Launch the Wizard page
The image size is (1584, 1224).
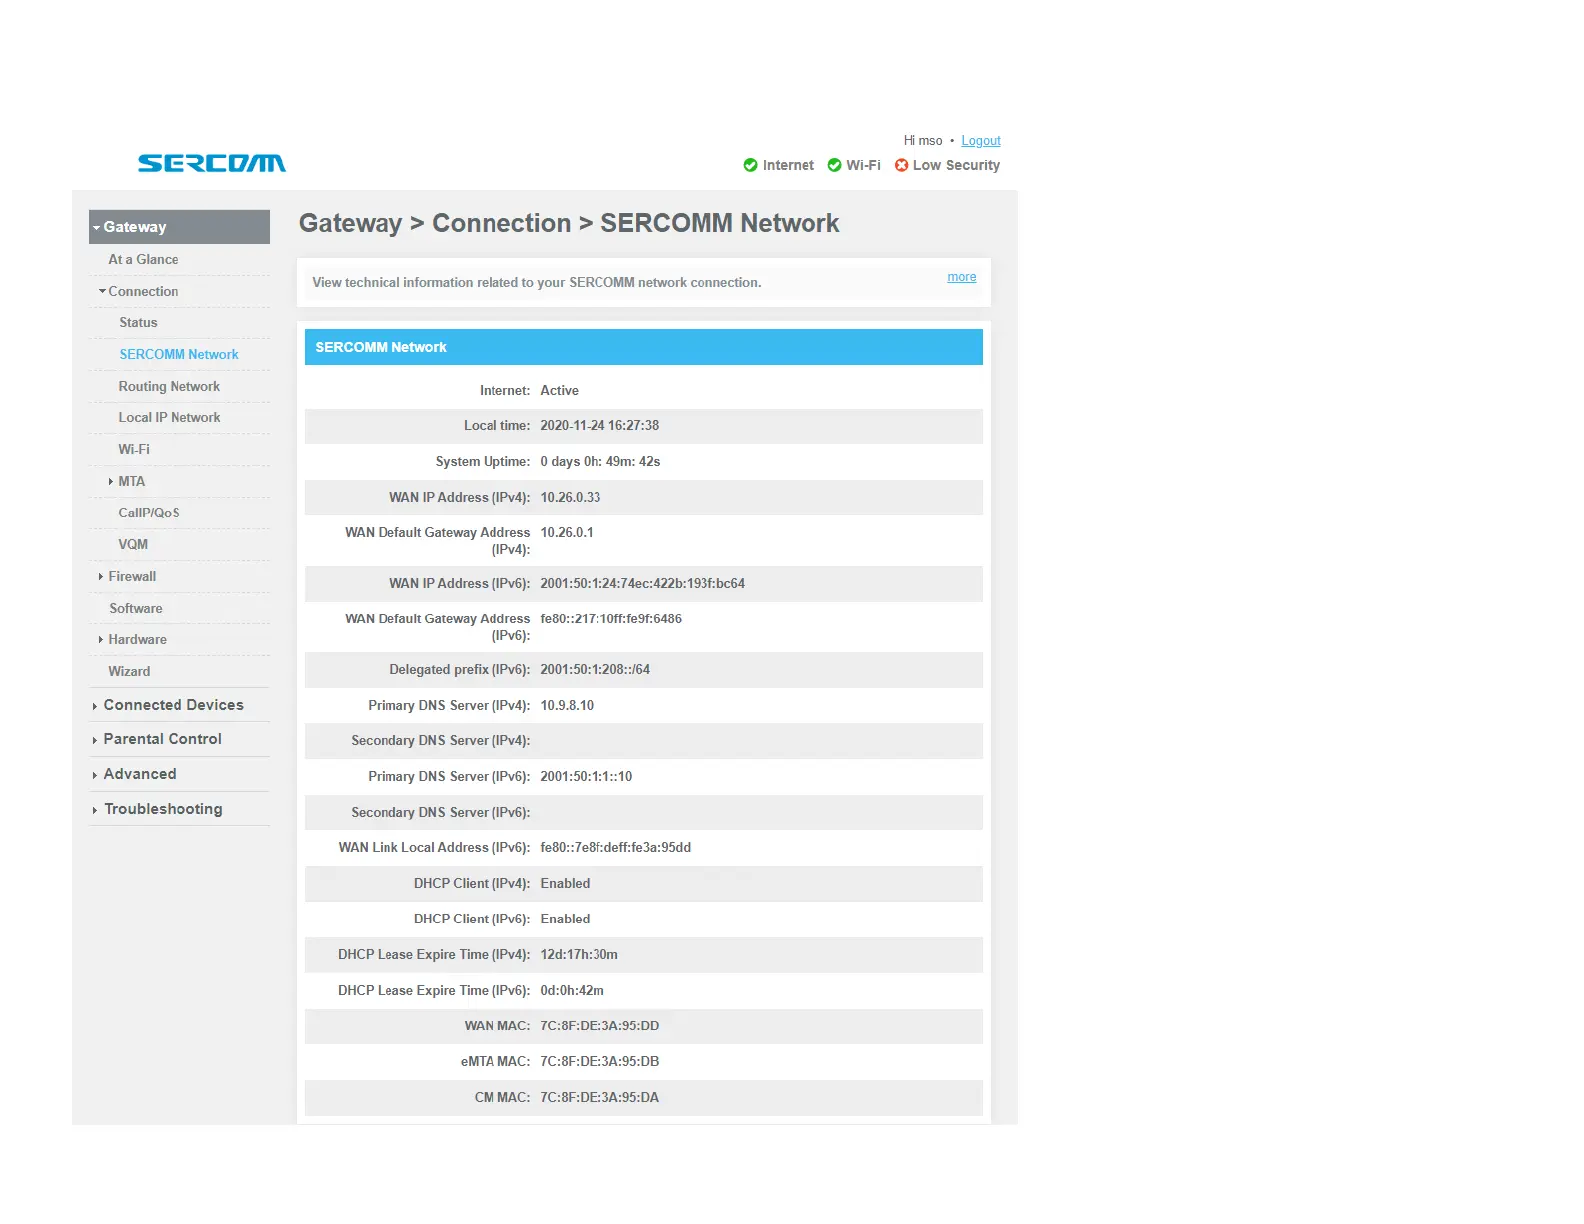(129, 671)
